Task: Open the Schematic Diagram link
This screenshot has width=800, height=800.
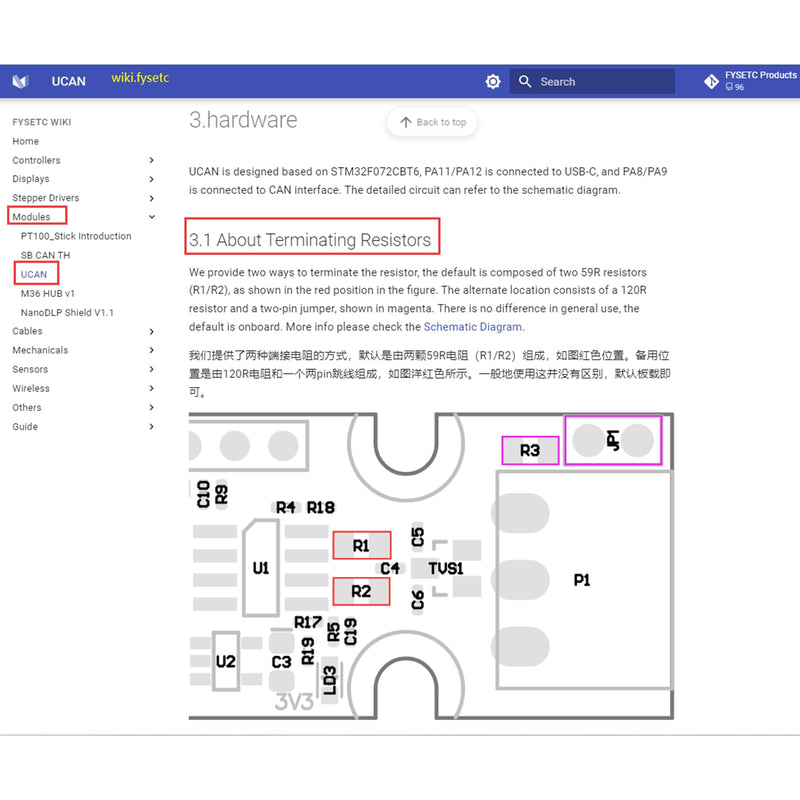Action: pos(473,327)
